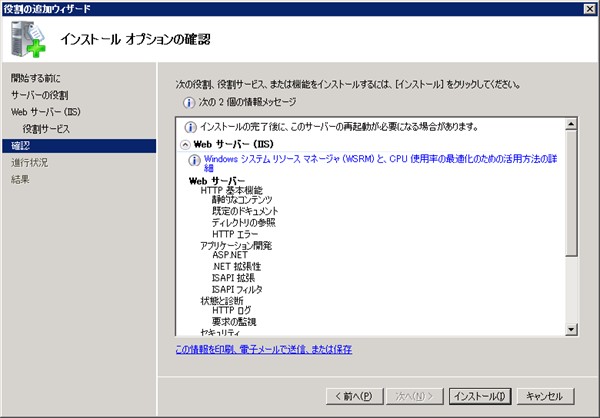Select Web サーバー (IIS) step in sidebar

point(46,112)
